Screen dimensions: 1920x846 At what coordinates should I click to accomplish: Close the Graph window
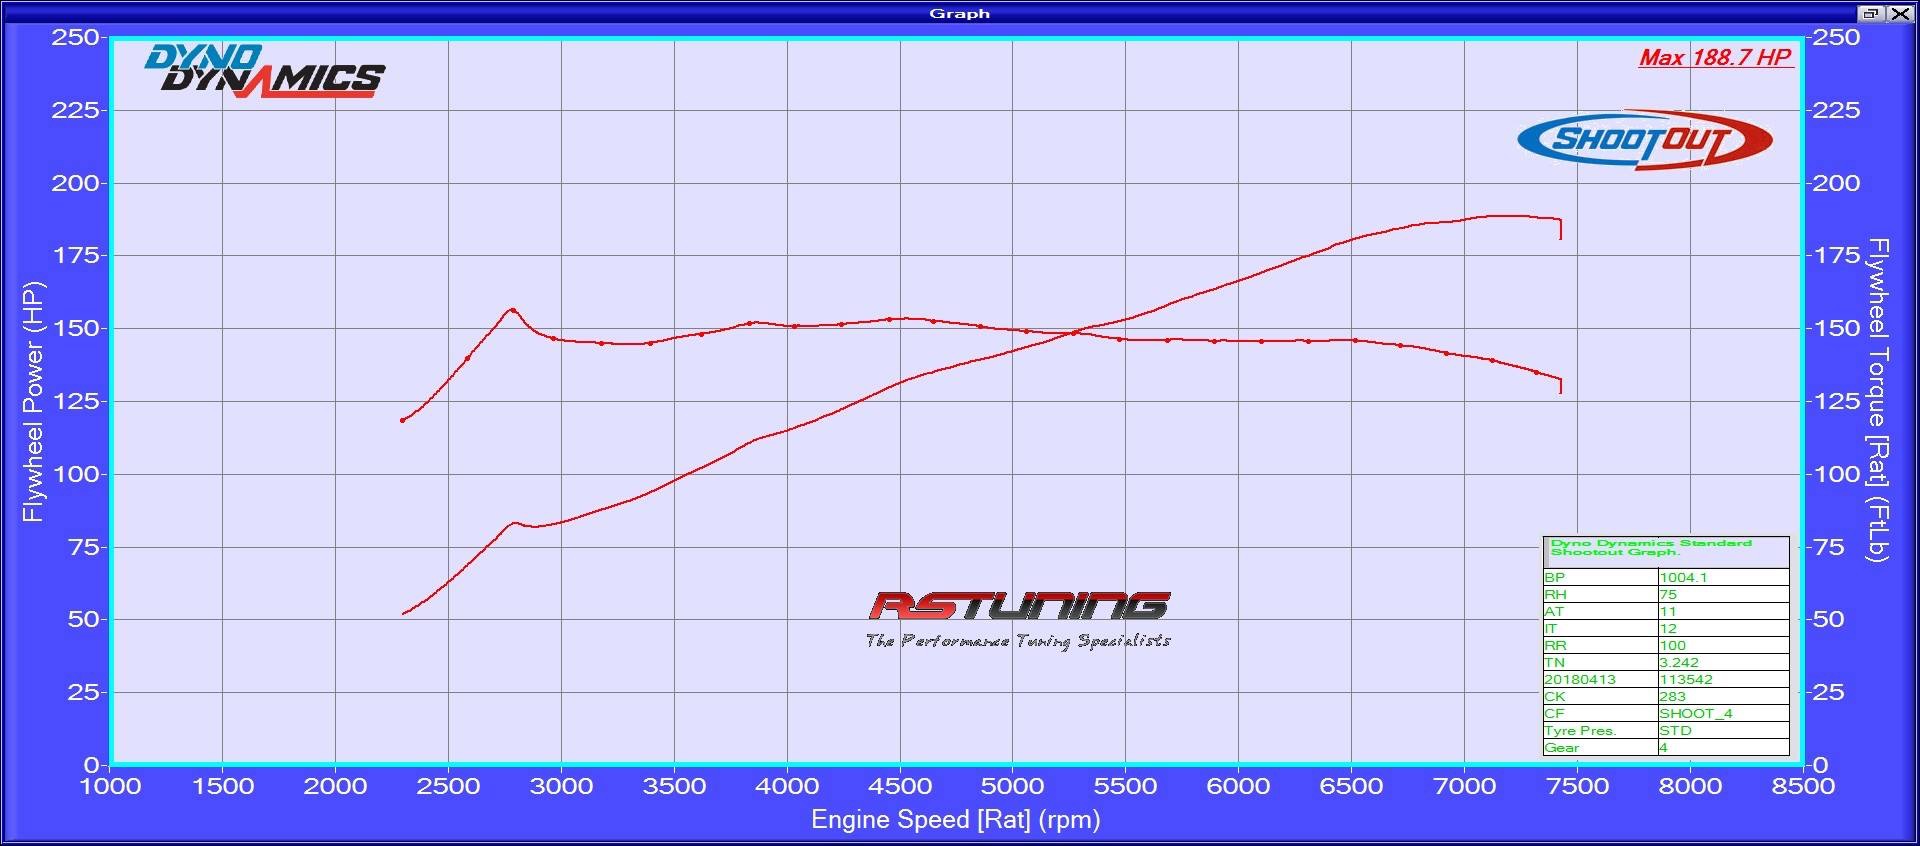(x=1898, y=13)
